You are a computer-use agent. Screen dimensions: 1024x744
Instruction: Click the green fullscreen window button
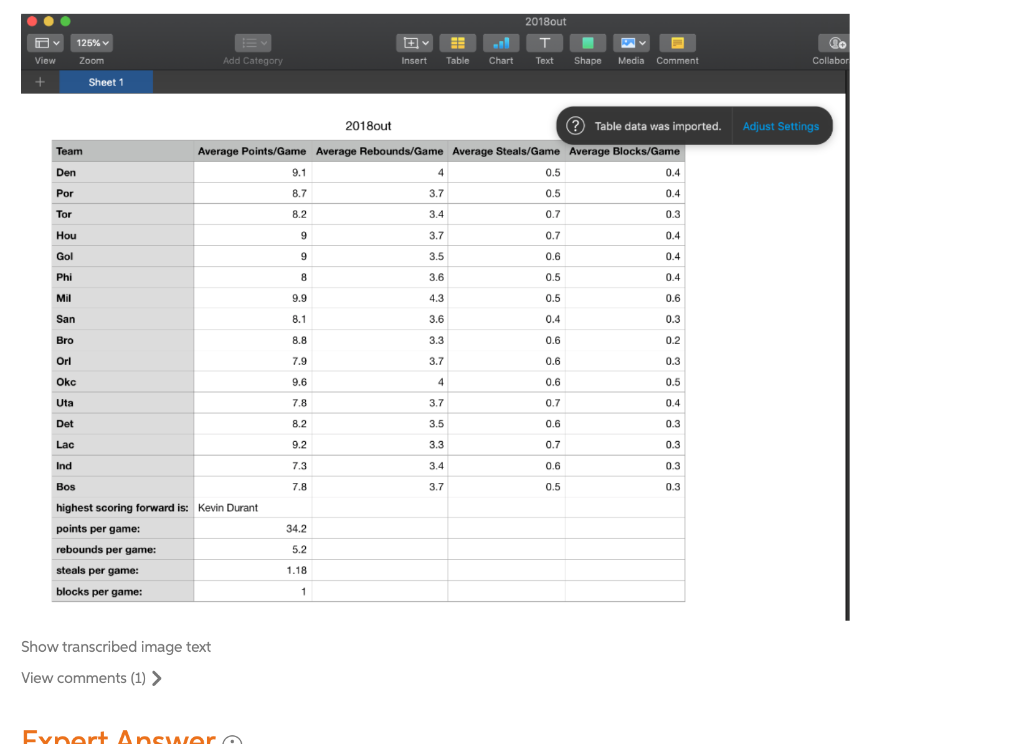tap(65, 22)
